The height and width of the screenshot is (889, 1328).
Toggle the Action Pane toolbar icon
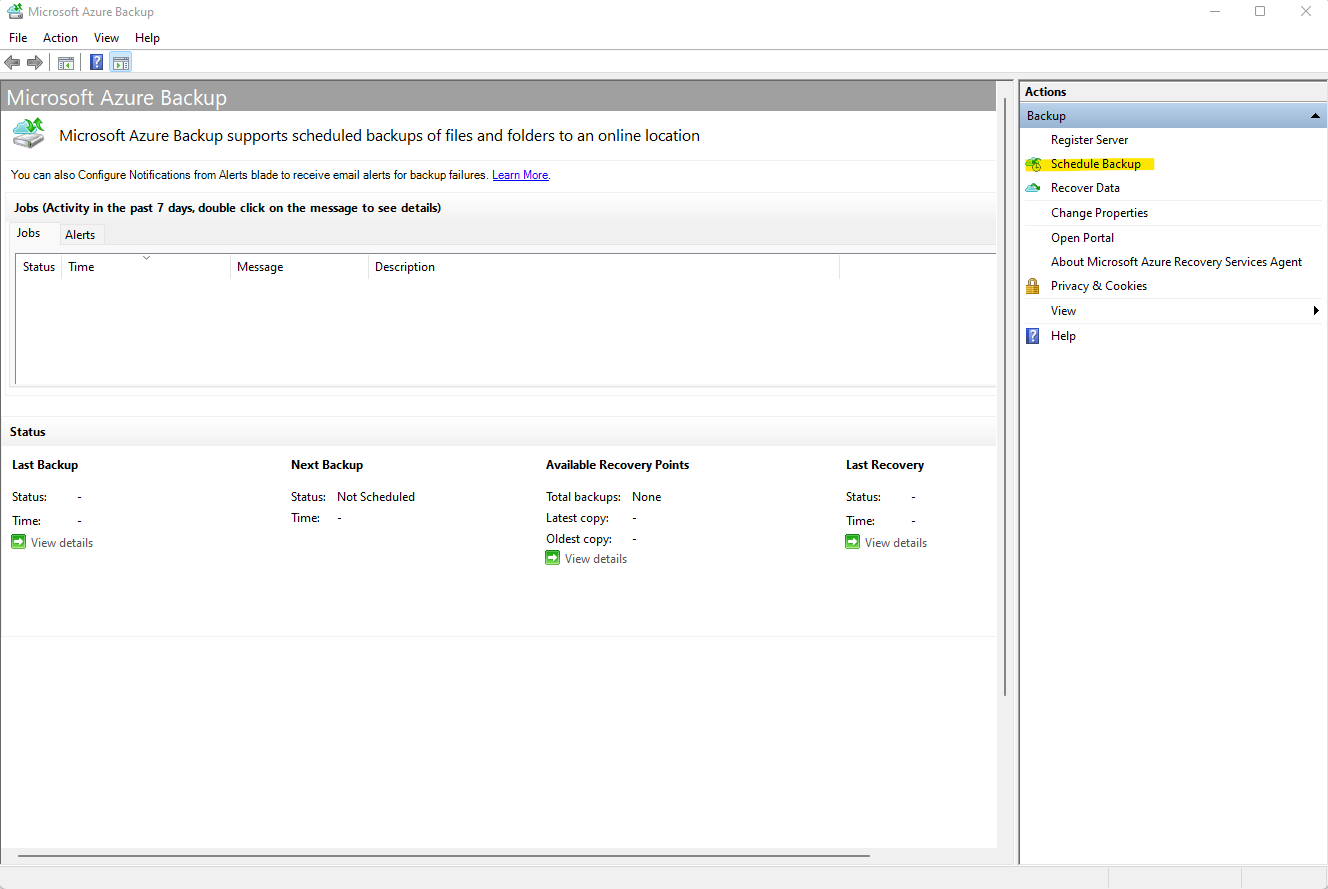coord(121,62)
